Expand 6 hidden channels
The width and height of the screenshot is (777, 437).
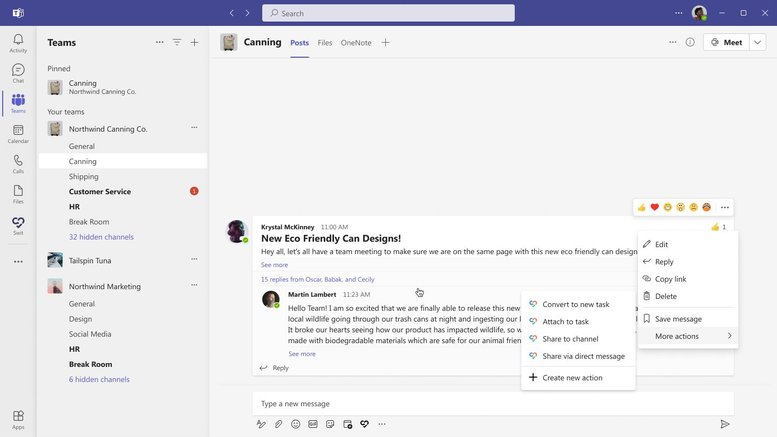(x=99, y=379)
